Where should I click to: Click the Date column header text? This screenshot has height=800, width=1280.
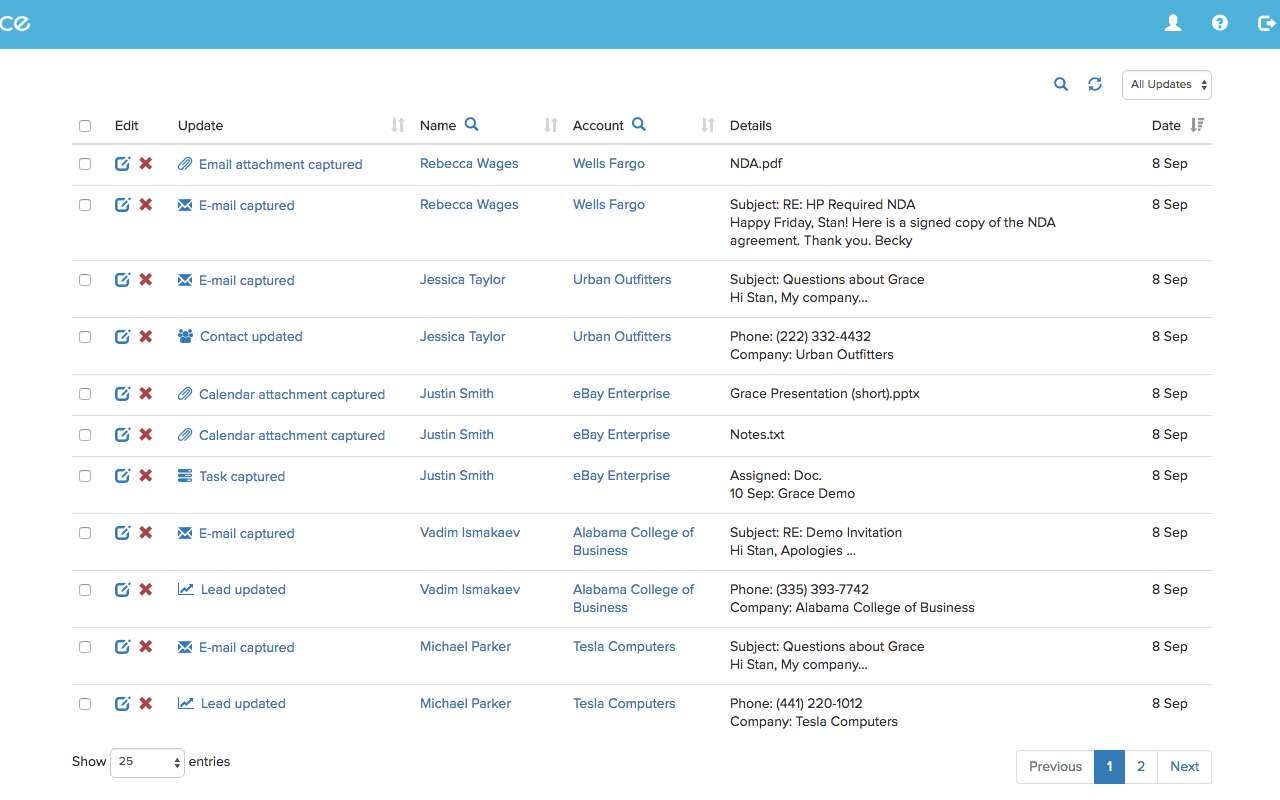tap(1166, 126)
